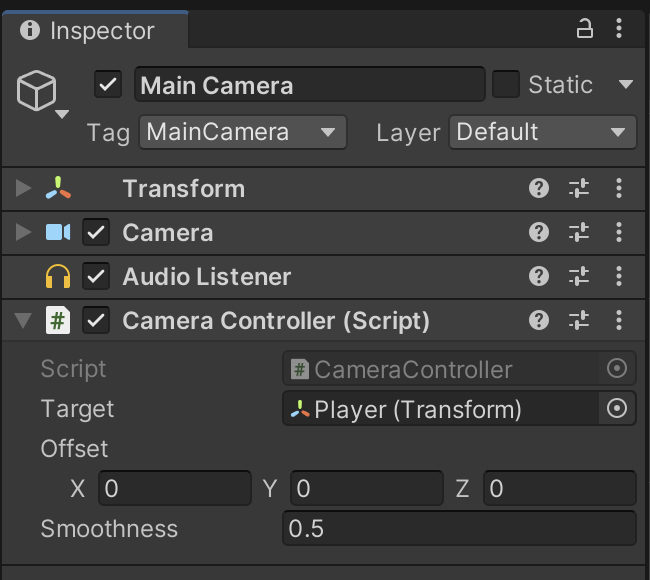This screenshot has width=650, height=580.
Task: Expand the Transform component foldout arrow
Action: tap(23, 188)
